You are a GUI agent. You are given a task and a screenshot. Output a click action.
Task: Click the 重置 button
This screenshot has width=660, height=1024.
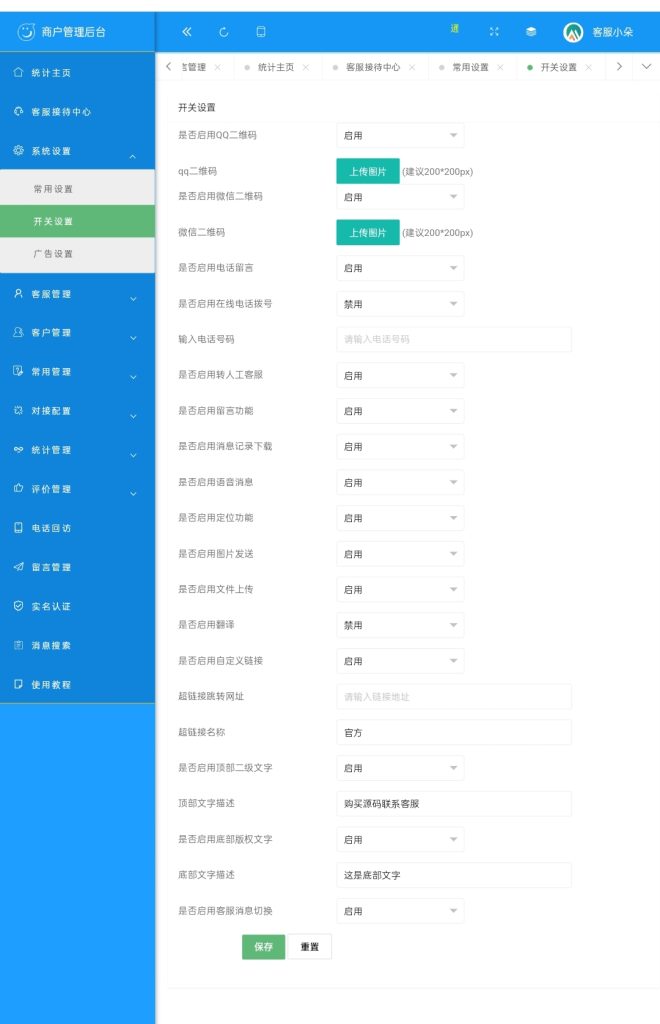tap(310, 947)
